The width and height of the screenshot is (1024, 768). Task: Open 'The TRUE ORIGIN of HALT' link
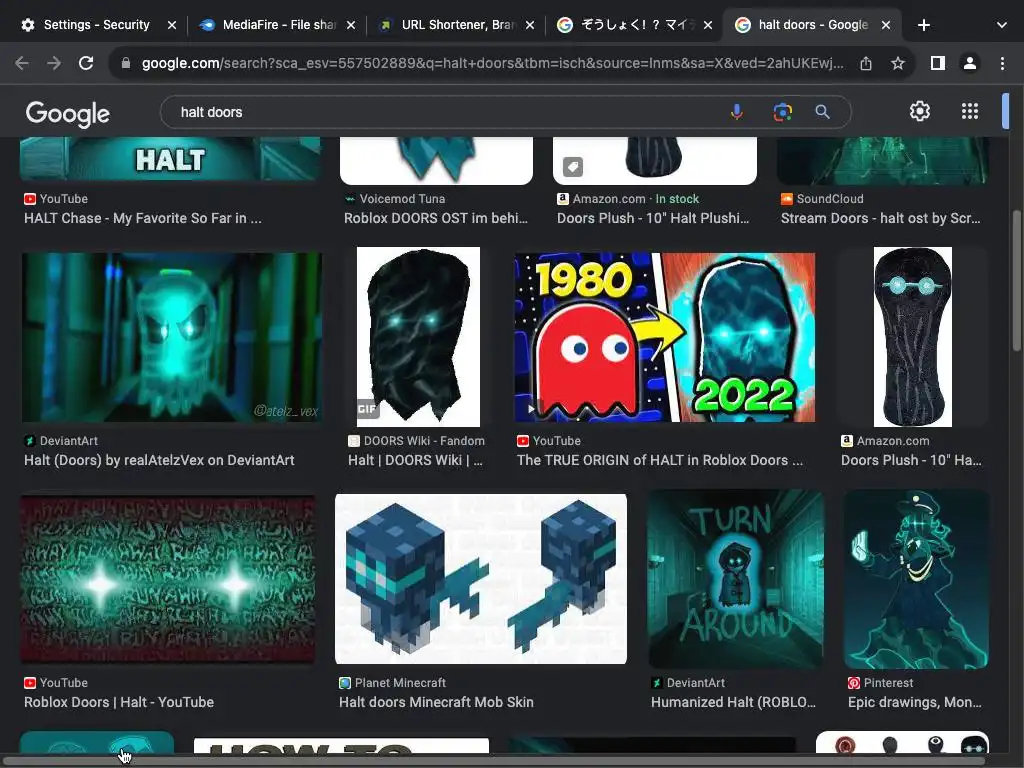(660, 460)
